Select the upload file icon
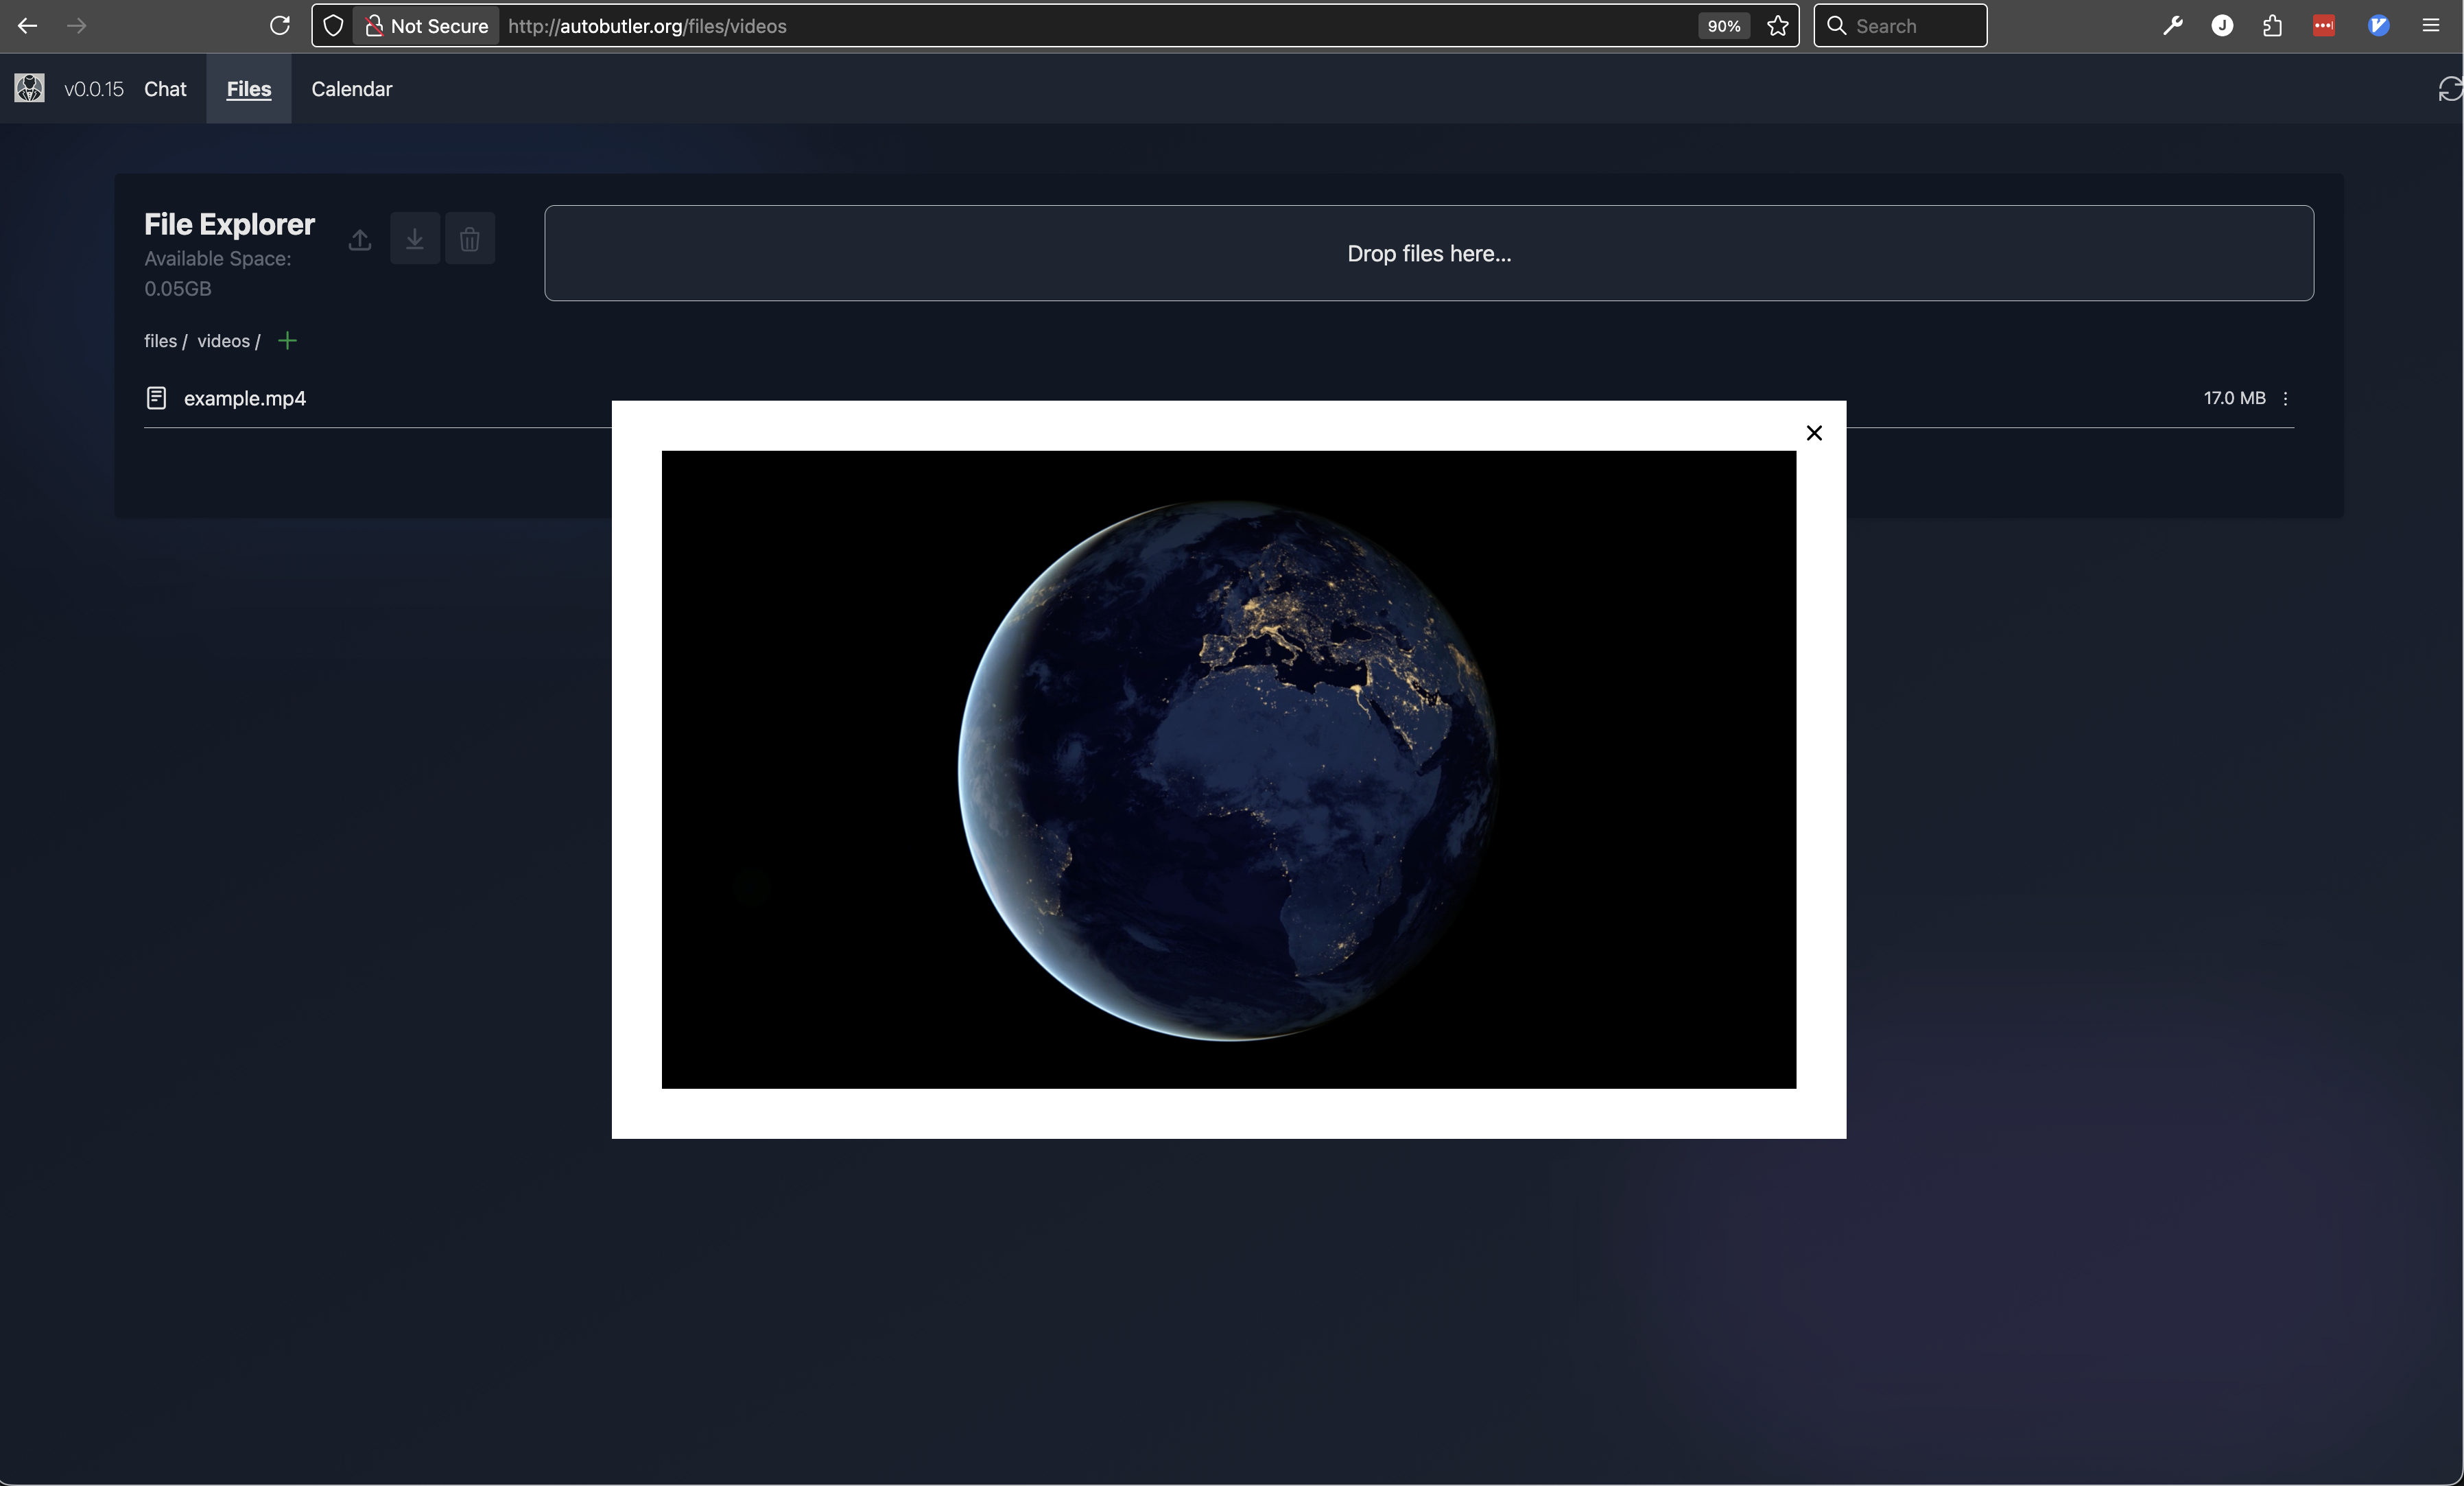 [x=359, y=239]
